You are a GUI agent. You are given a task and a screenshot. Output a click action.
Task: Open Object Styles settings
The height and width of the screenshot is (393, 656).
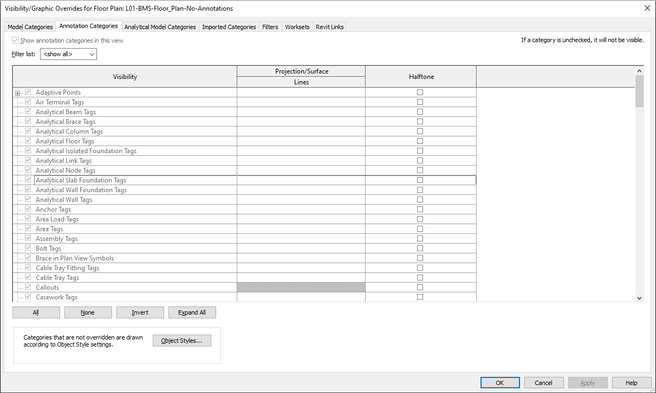coord(182,341)
